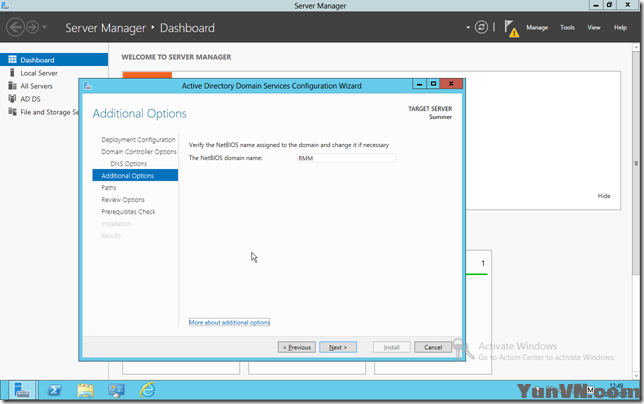Open the View menu
Image resolution: width=644 pixels, height=404 pixels.
point(593,28)
